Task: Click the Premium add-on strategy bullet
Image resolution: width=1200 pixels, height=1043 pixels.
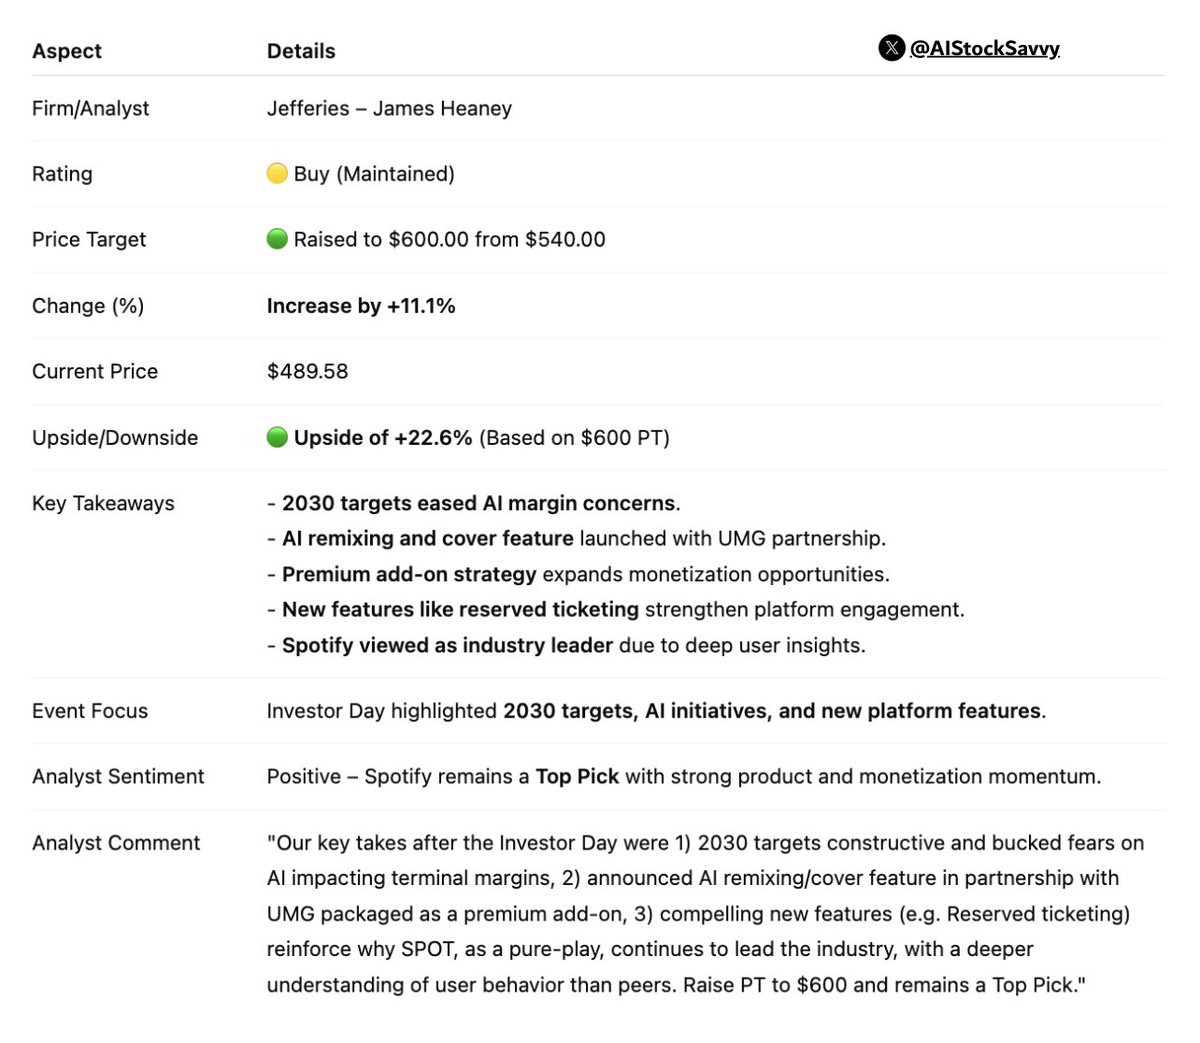Action: (578, 574)
